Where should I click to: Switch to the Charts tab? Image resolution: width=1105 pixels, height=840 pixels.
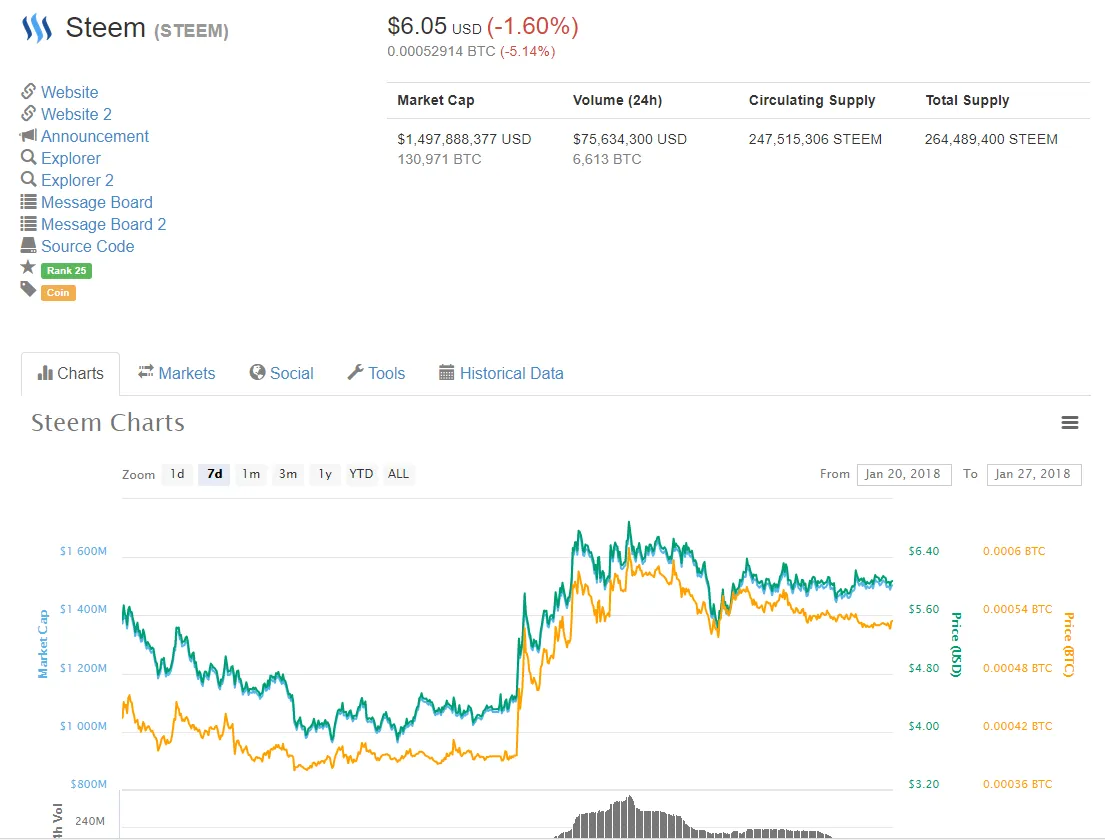tap(70, 373)
